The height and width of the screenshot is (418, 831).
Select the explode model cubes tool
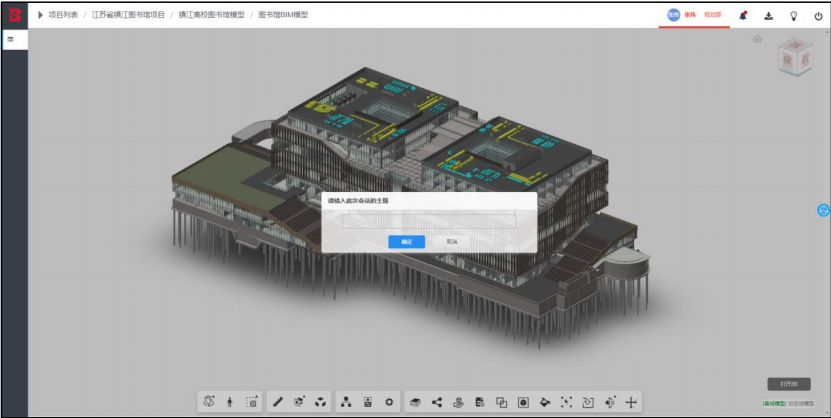tap(320, 402)
